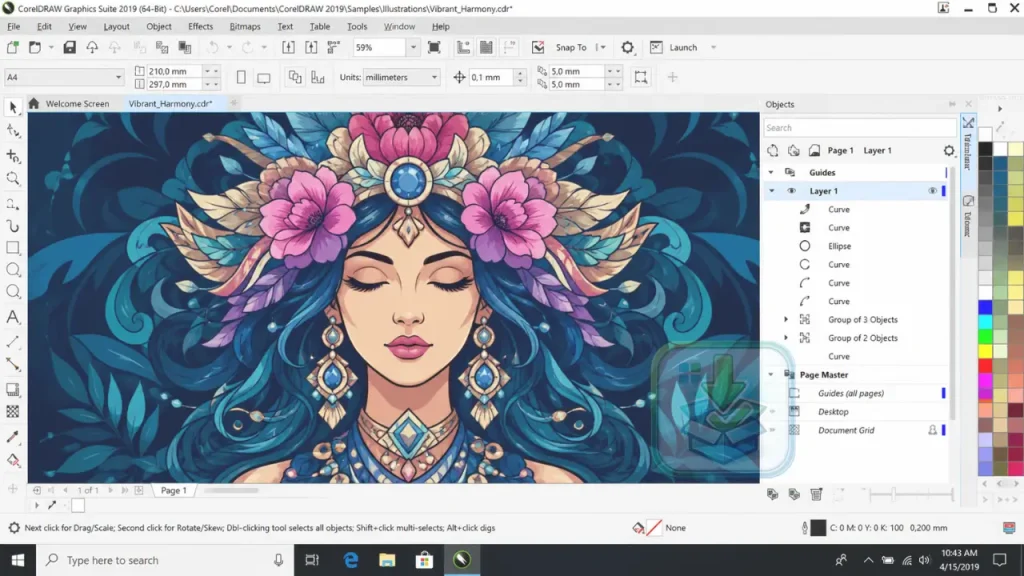Click the Delete trash icon in Objects
Screen dimensions: 1024x576
point(816,494)
